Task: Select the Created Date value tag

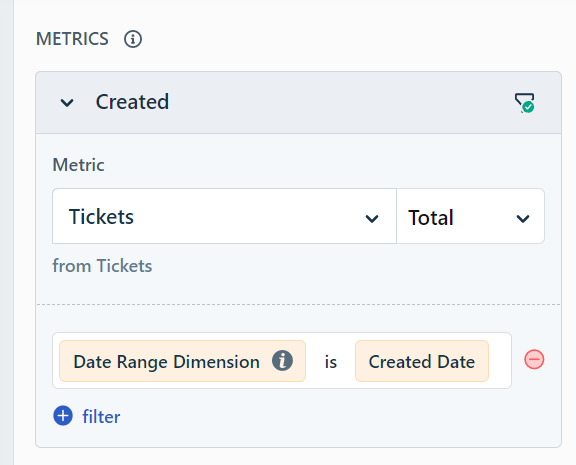Action: [x=422, y=361]
